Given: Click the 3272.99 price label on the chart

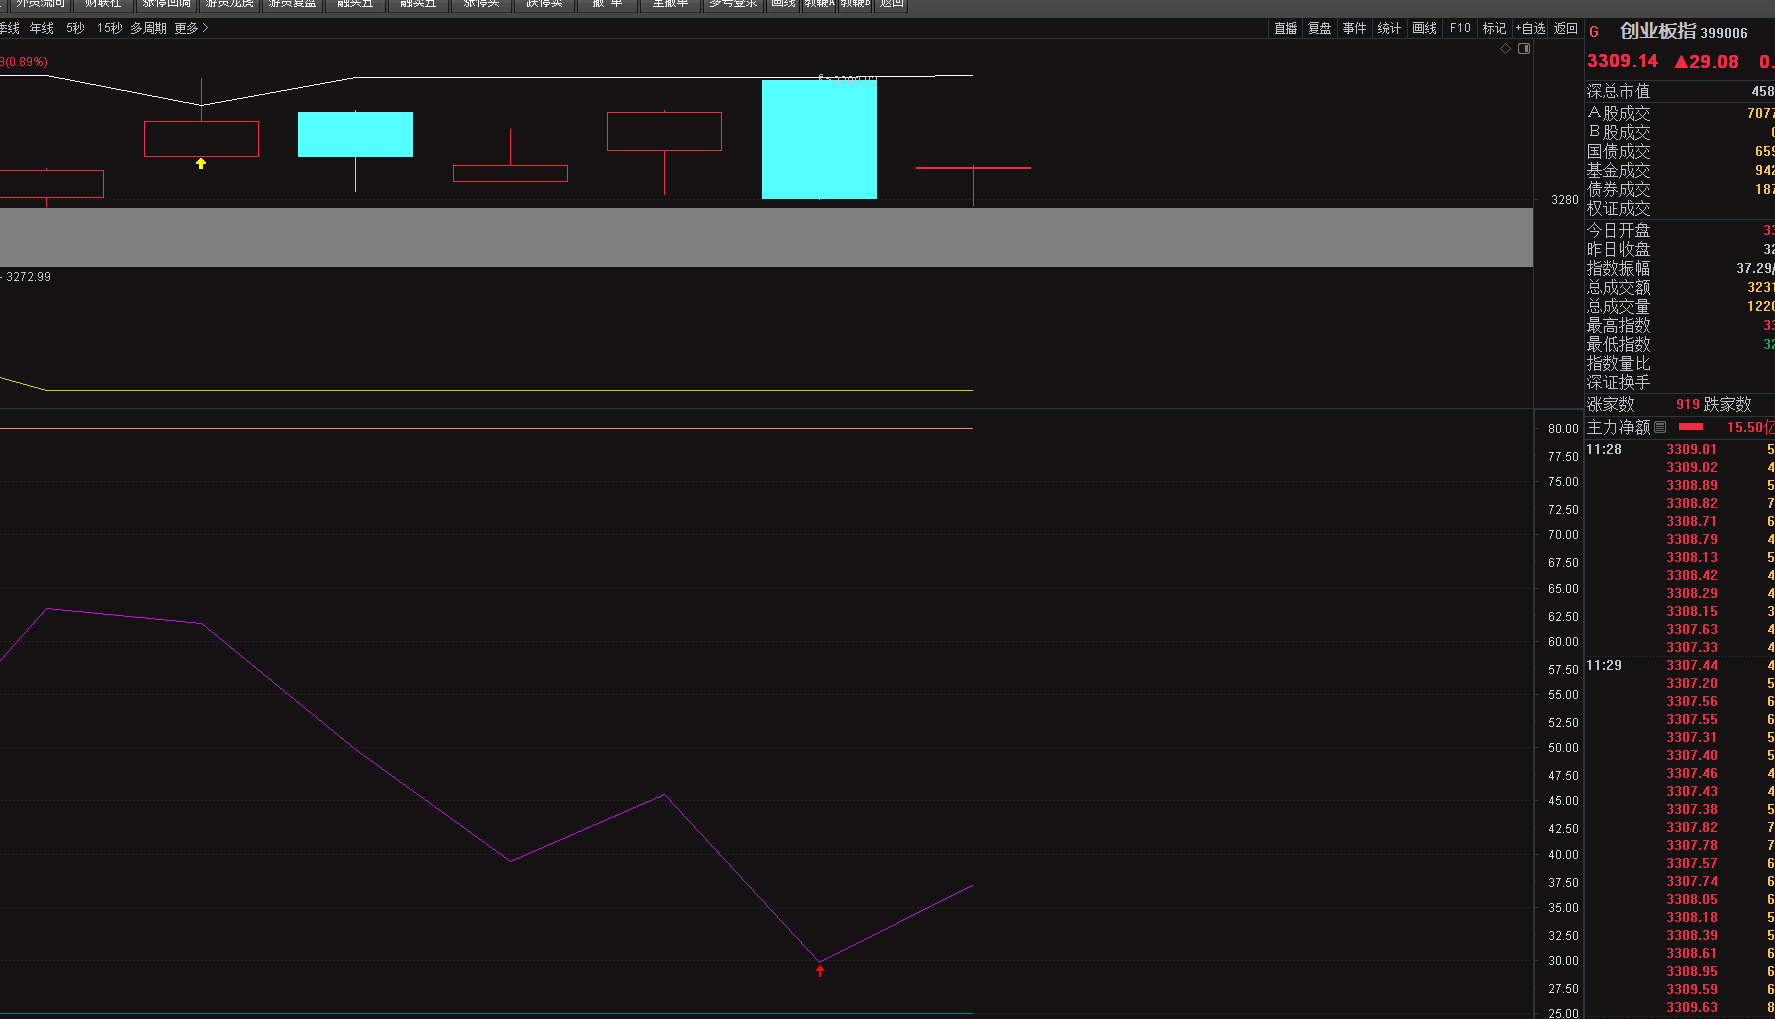Looking at the screenshot, I should (x=28, y=277).
